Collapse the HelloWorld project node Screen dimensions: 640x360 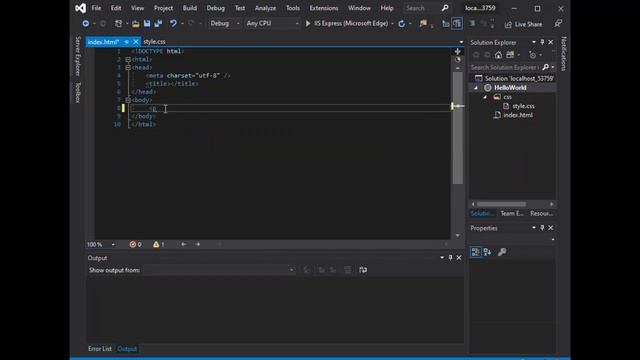click(x=476, y=88)
